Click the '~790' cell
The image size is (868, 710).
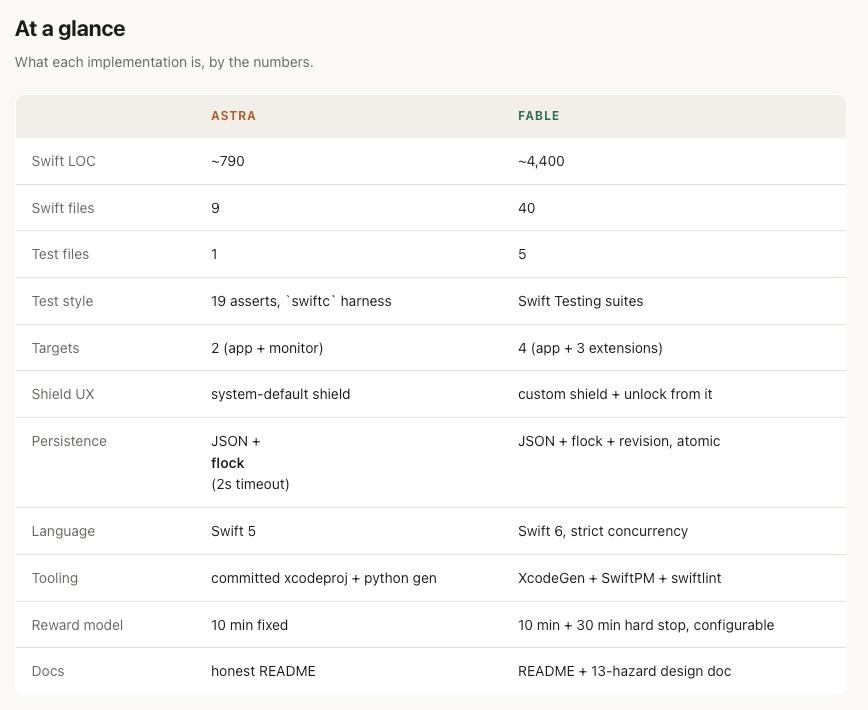tap(228, 161)
